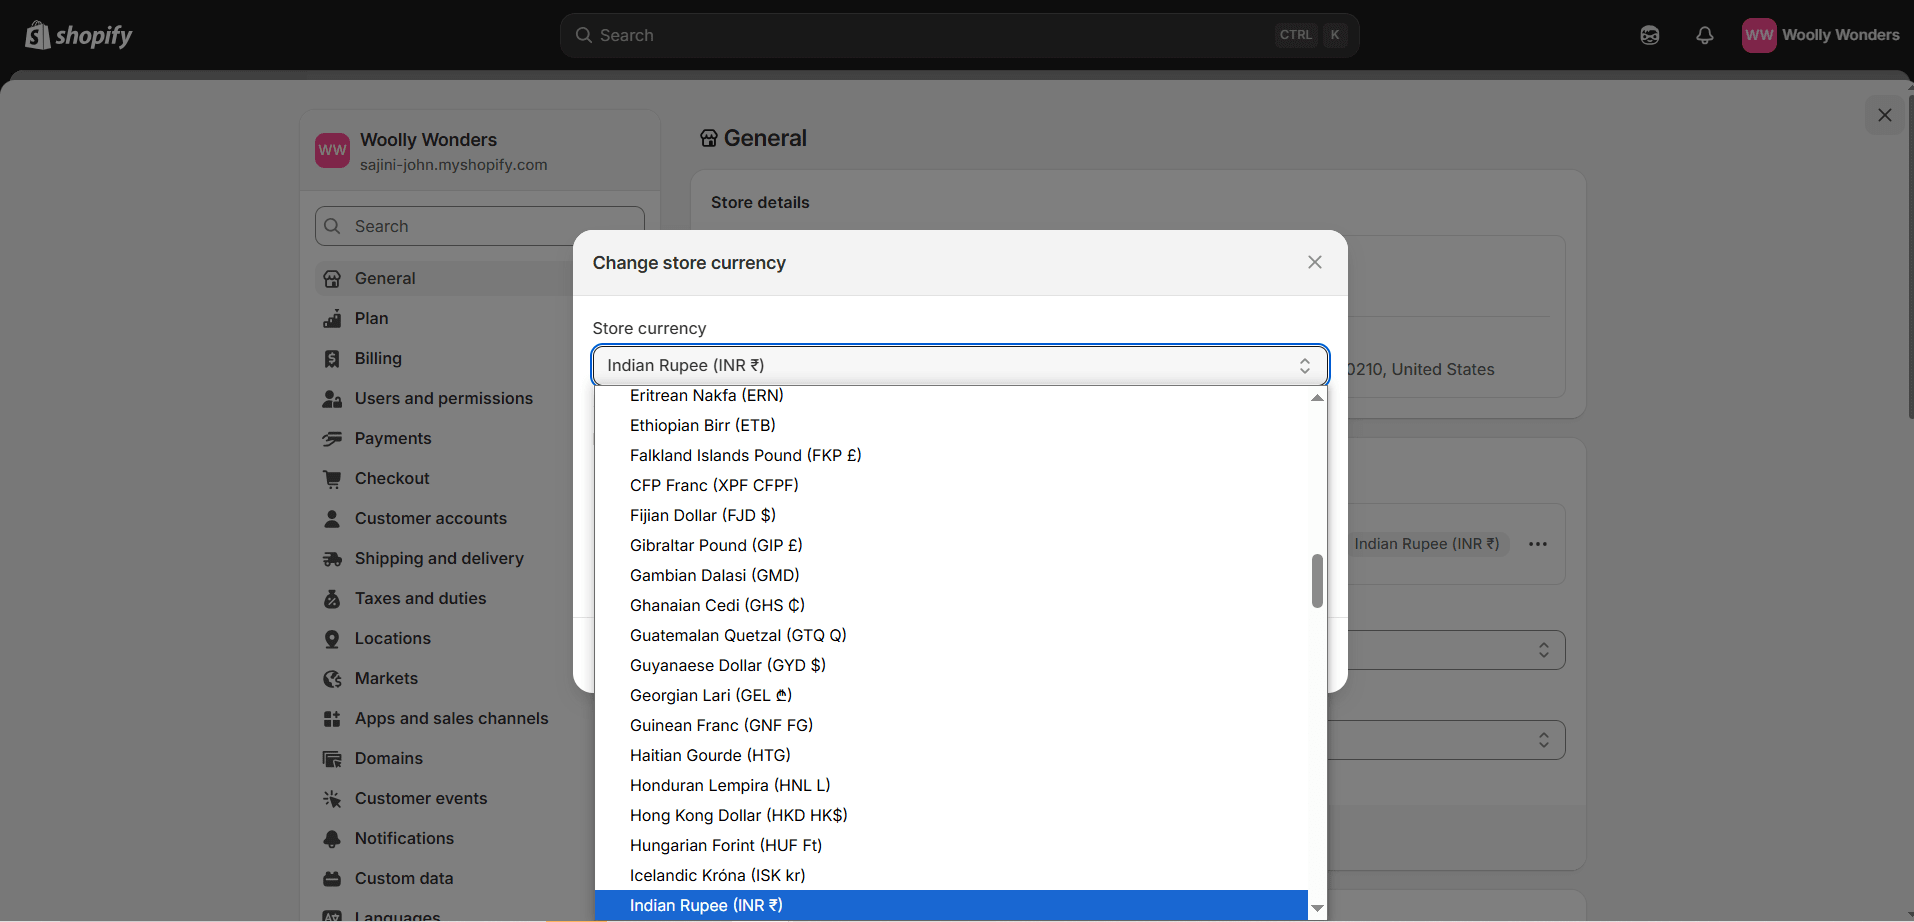The image size is (1914, 922).
Task: Close the settings page with X
Action: (x=1885, y=115)
